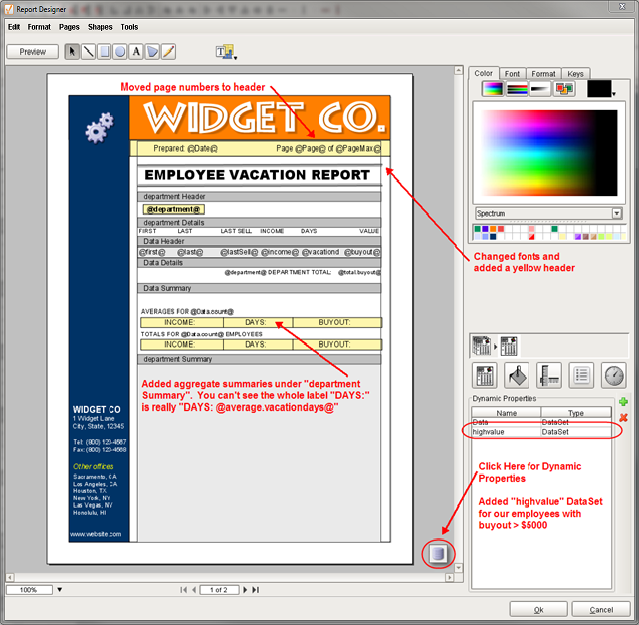Open the zoom percentage dropdown arrow
The width and height of the screenshot is (639, 625).
59,590
